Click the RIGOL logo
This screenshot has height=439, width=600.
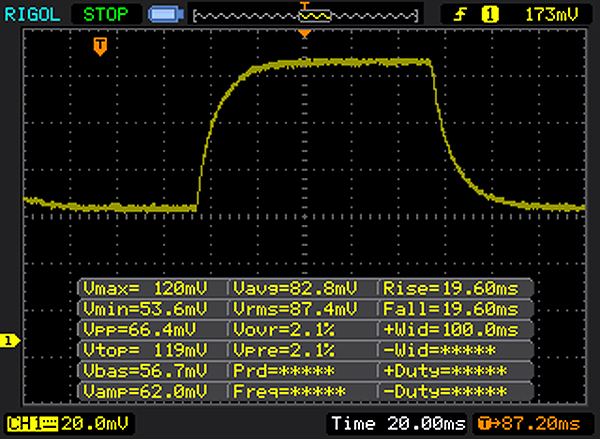(32, 15)
